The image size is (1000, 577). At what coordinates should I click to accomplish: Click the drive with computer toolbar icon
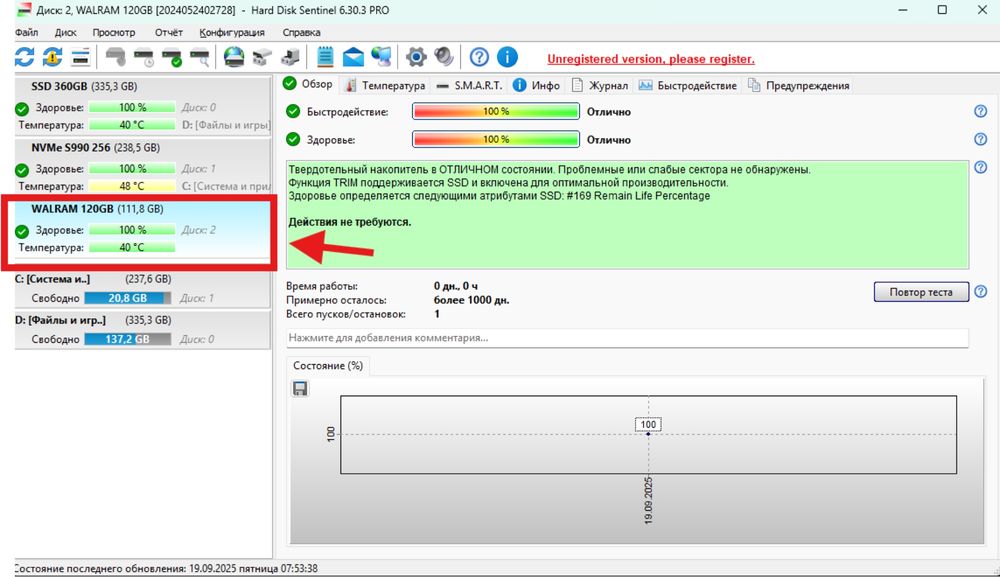[290, 57]
